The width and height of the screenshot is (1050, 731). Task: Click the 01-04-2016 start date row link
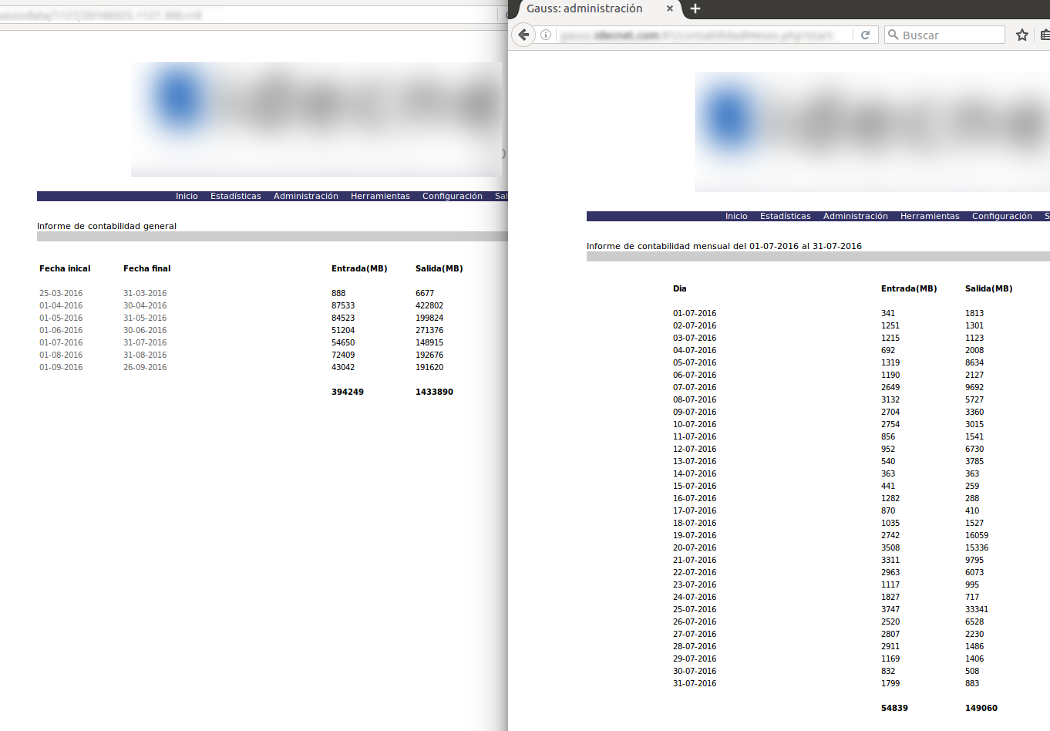click(x=61, y=306)
